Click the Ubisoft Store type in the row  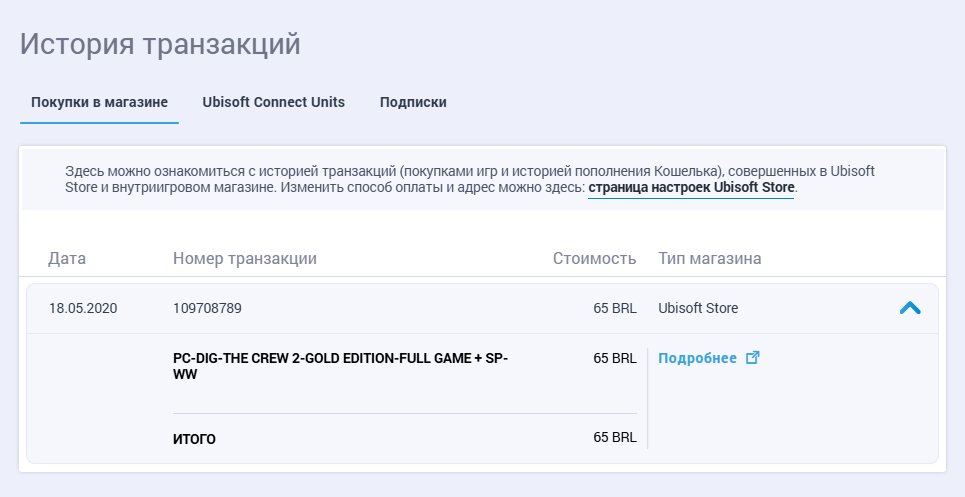tap(698, 308)
